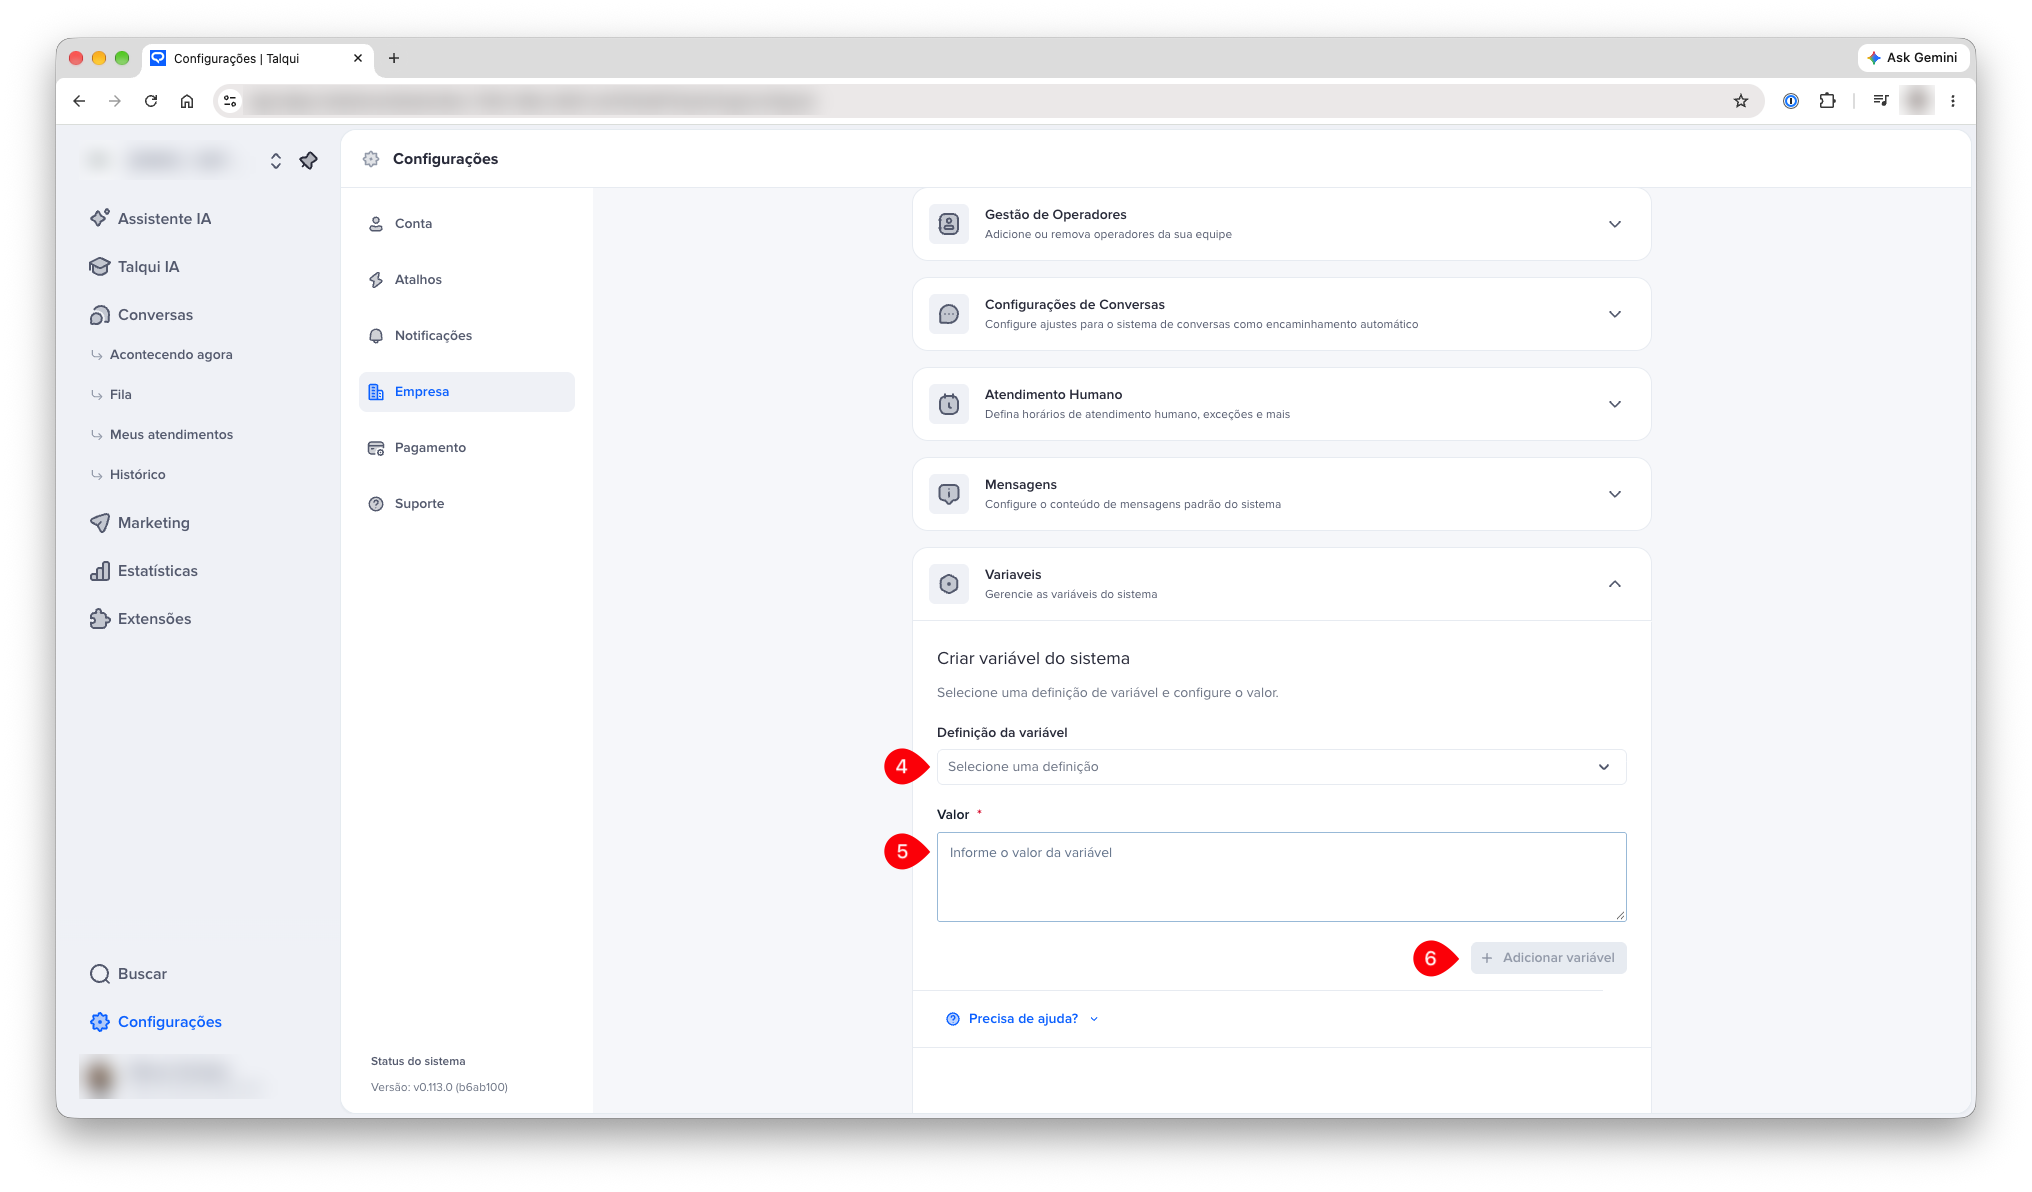Select Atalhos settings tab
2032x1192 pixels.
coord(467,280)
